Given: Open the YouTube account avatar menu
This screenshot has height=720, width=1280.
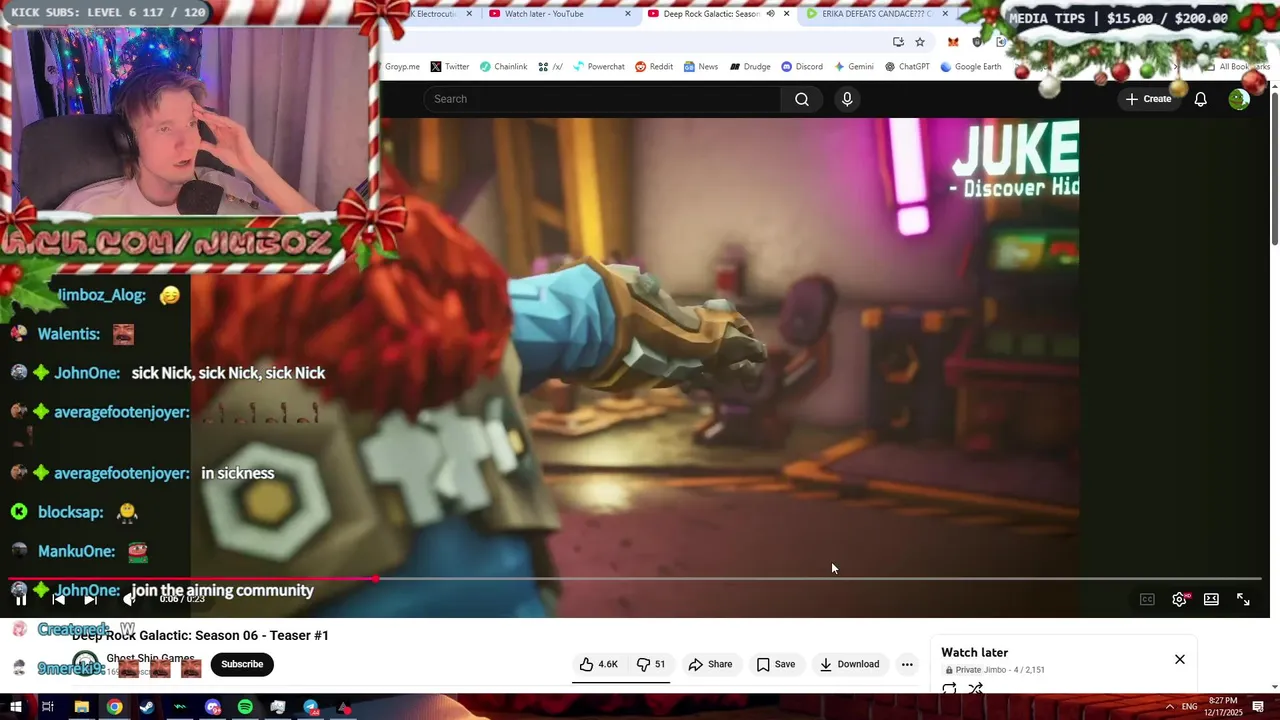Looking at the screenshot, I should point(1239,99).
